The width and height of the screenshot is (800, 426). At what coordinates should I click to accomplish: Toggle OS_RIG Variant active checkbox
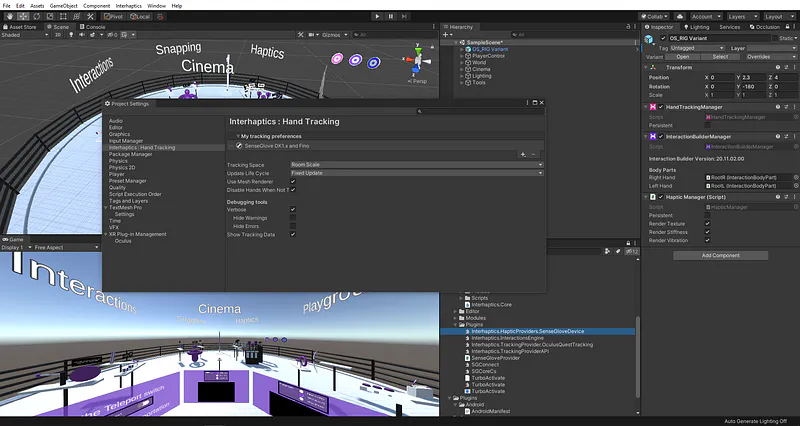(x=663, y=38)
